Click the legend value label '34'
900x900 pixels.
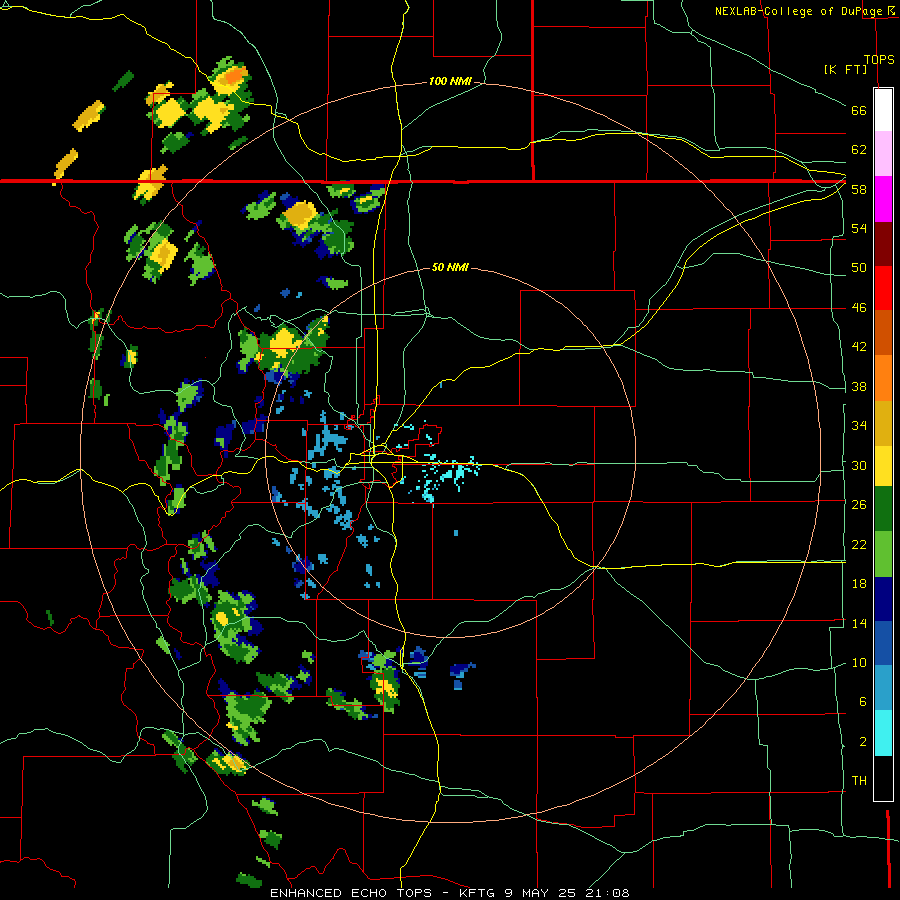click(x=859, y=426)
